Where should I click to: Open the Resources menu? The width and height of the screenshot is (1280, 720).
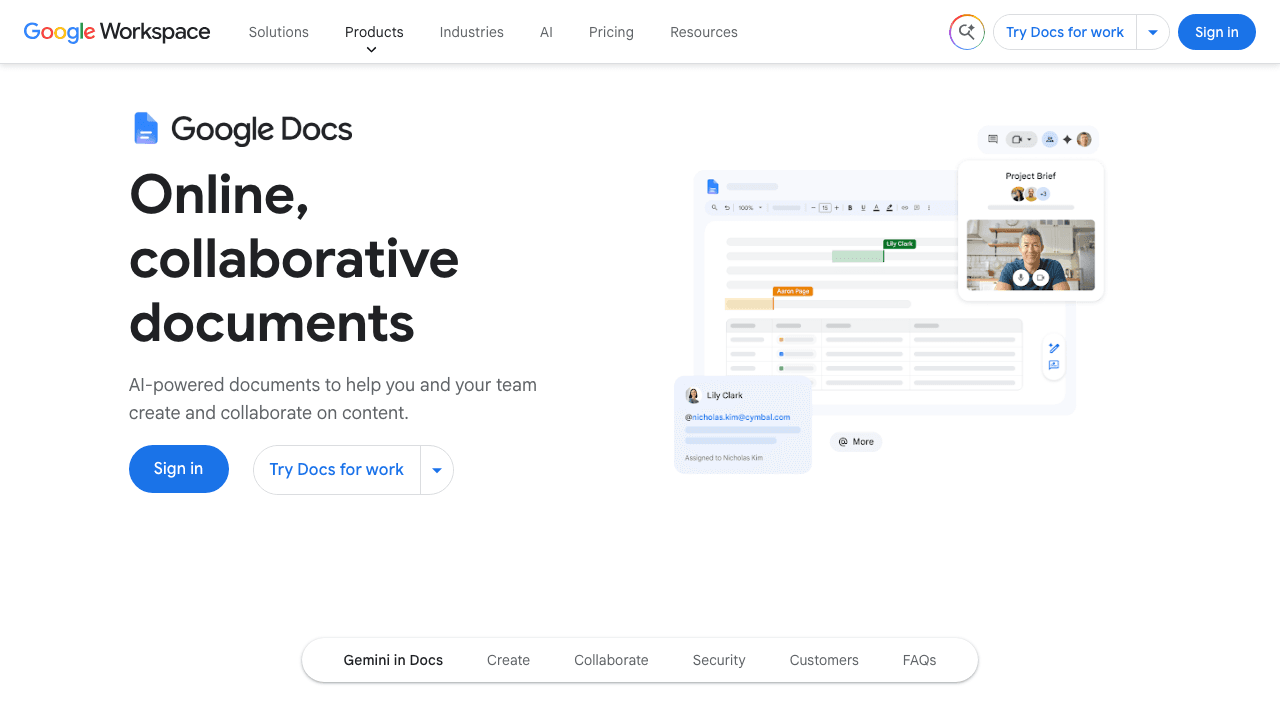[x=704, y=32]
